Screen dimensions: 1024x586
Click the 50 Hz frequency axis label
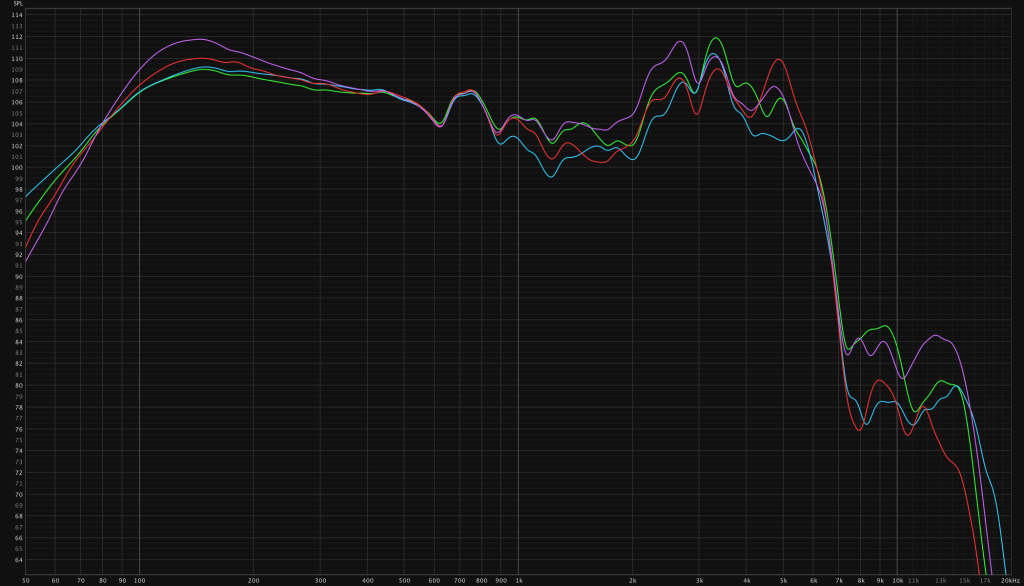click(25, 580)
